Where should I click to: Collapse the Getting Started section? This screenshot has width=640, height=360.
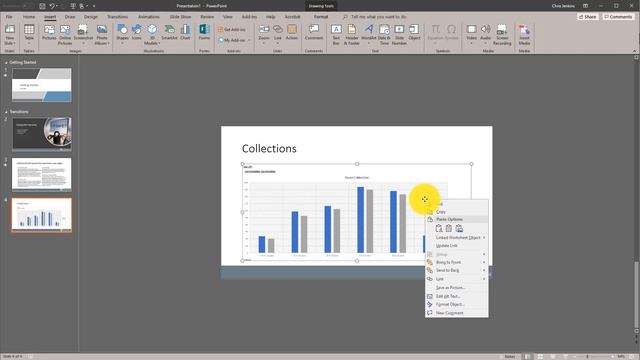pyautogui.click(x=6, y=62)
